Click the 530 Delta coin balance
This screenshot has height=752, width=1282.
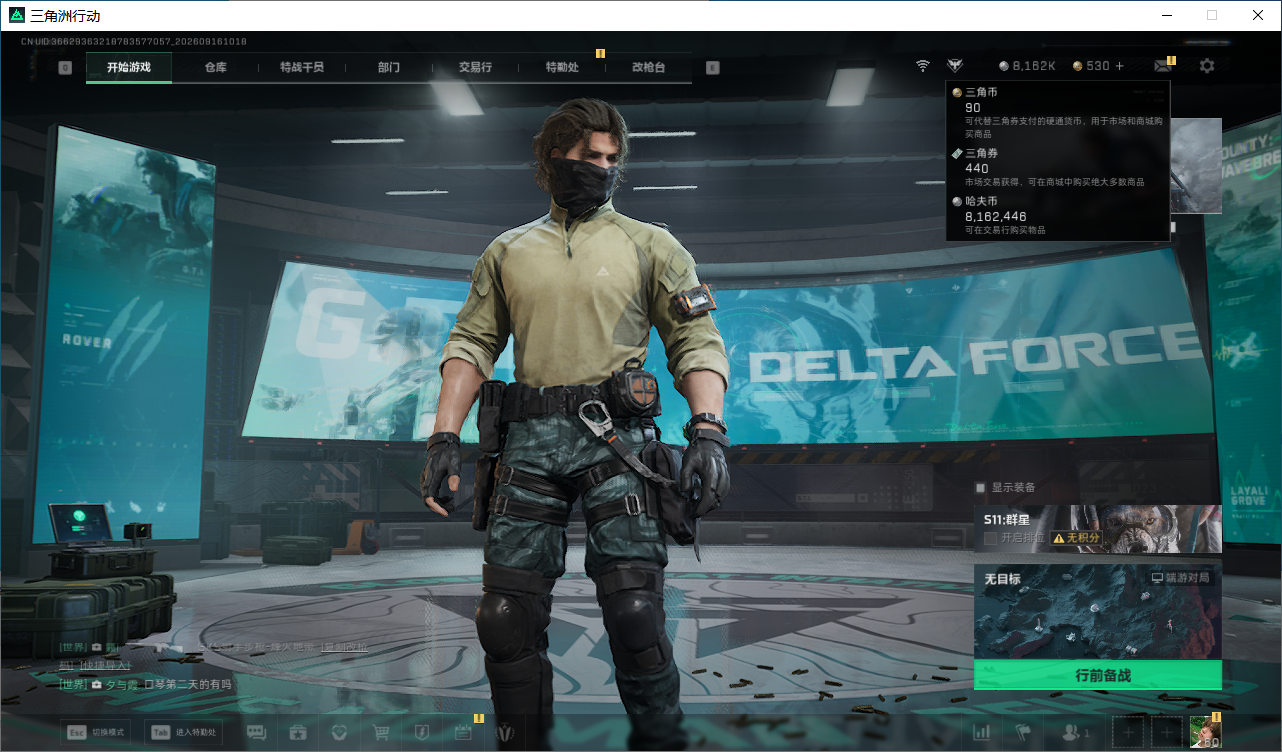(x=1091, y=66)
